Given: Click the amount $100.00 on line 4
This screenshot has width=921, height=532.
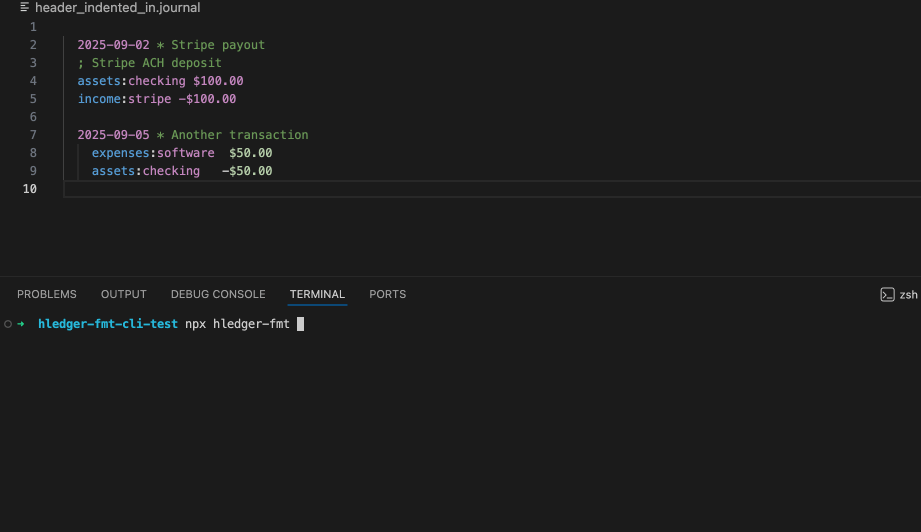Looking at the screenshot, I should [x=218, y=81].
